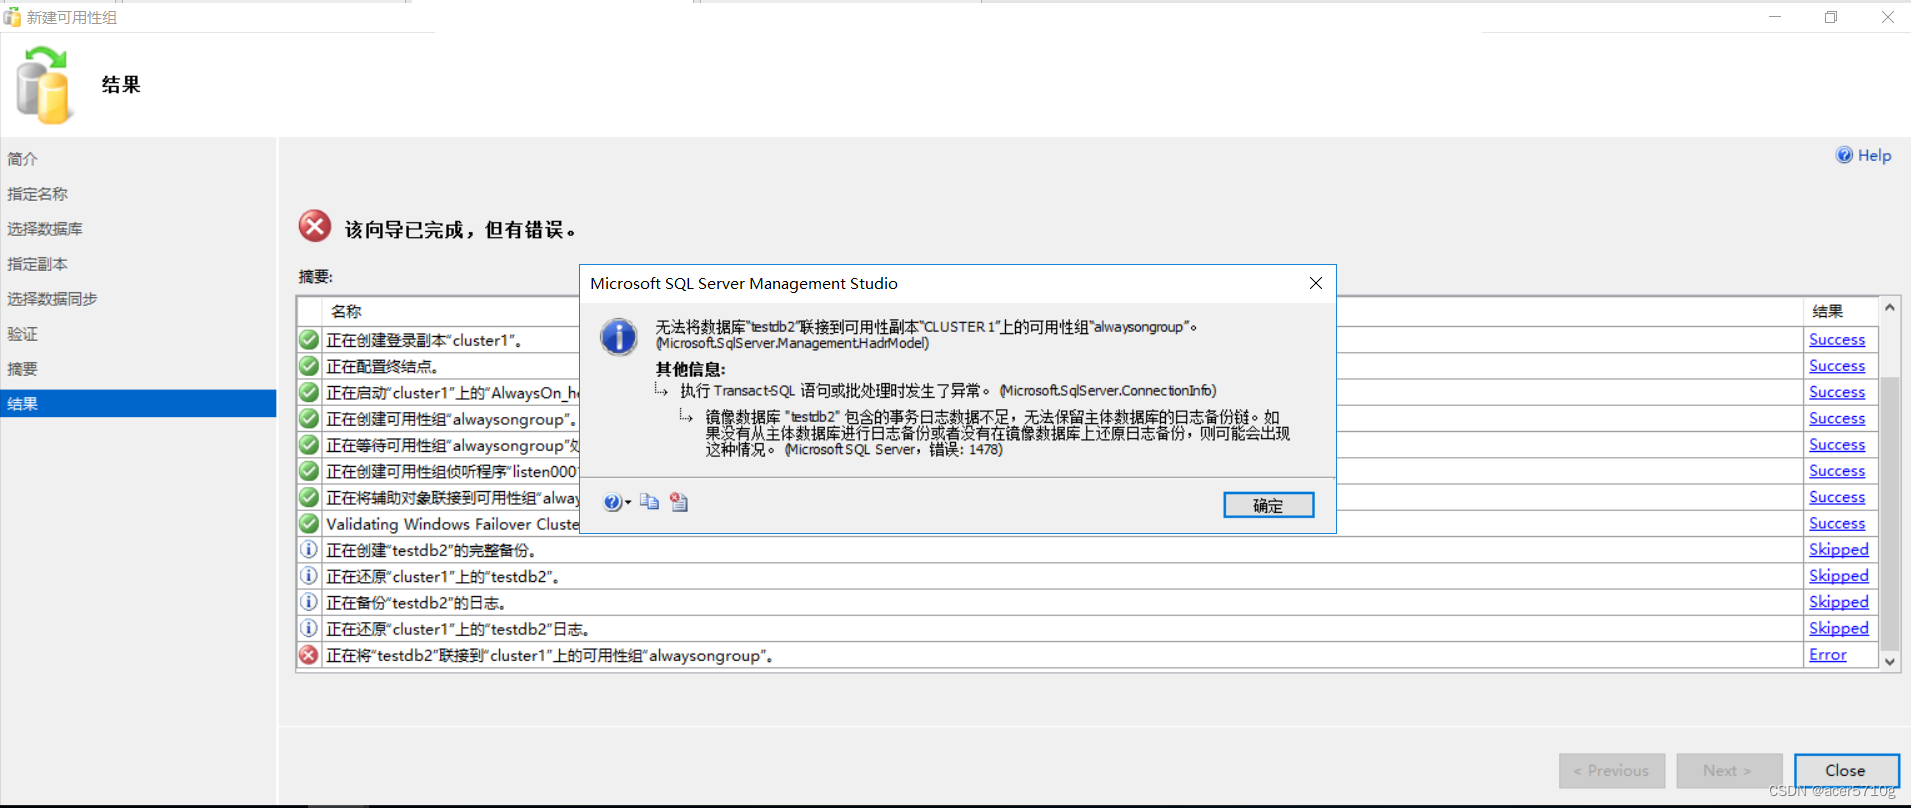The width and height of the screenshot is (1911, 808).
Task: Click the Help question mark icon
Action: 1844,155
